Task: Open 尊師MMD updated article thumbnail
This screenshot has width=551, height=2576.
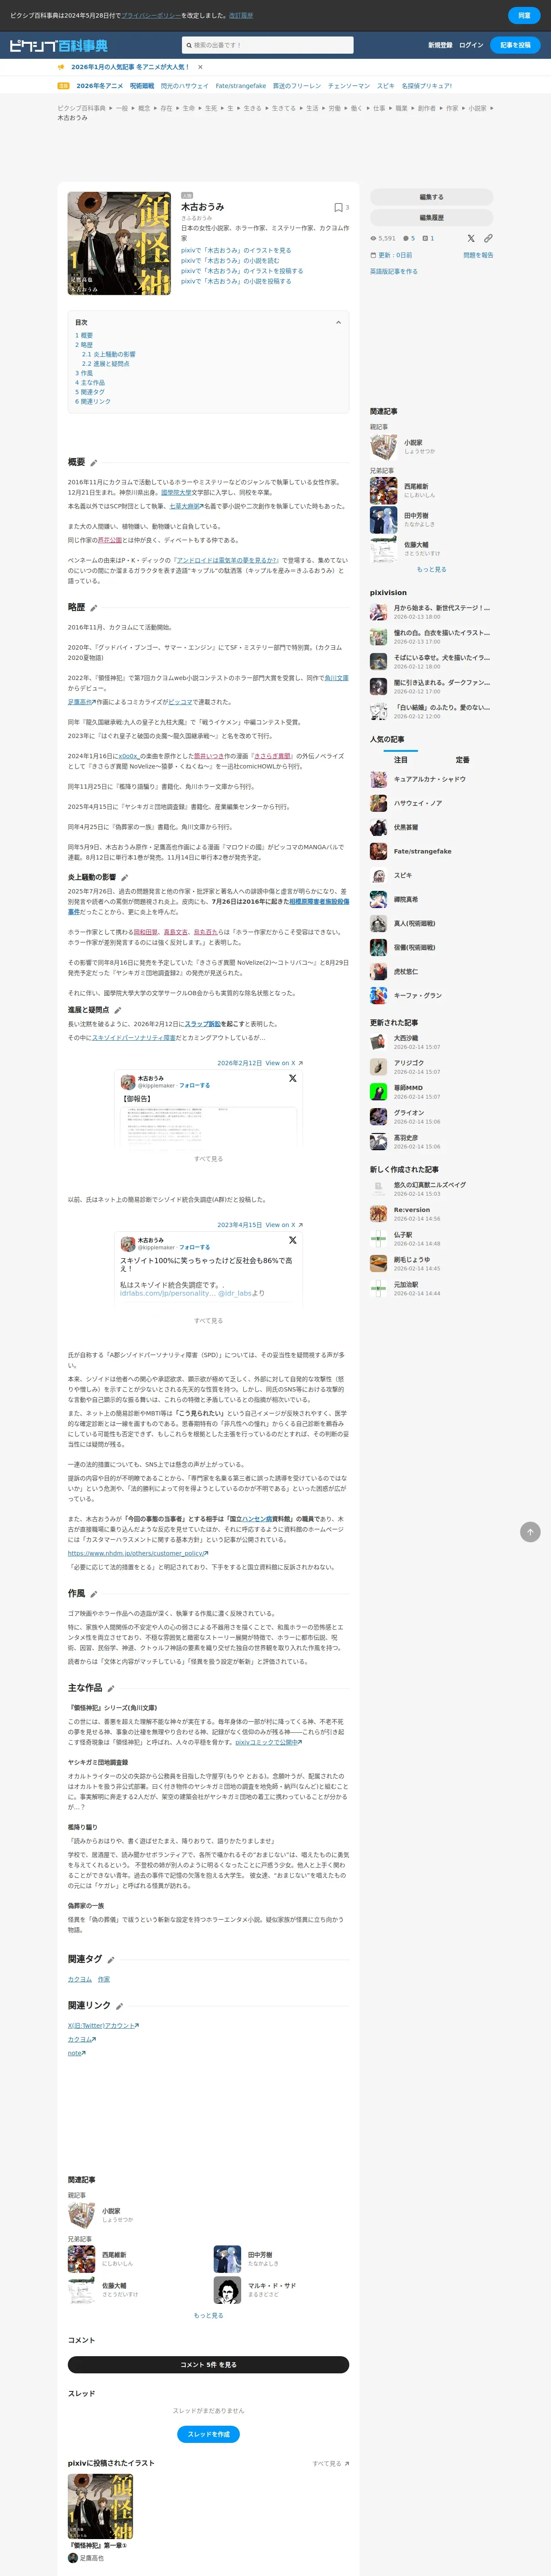Action: coord(378,1091)
